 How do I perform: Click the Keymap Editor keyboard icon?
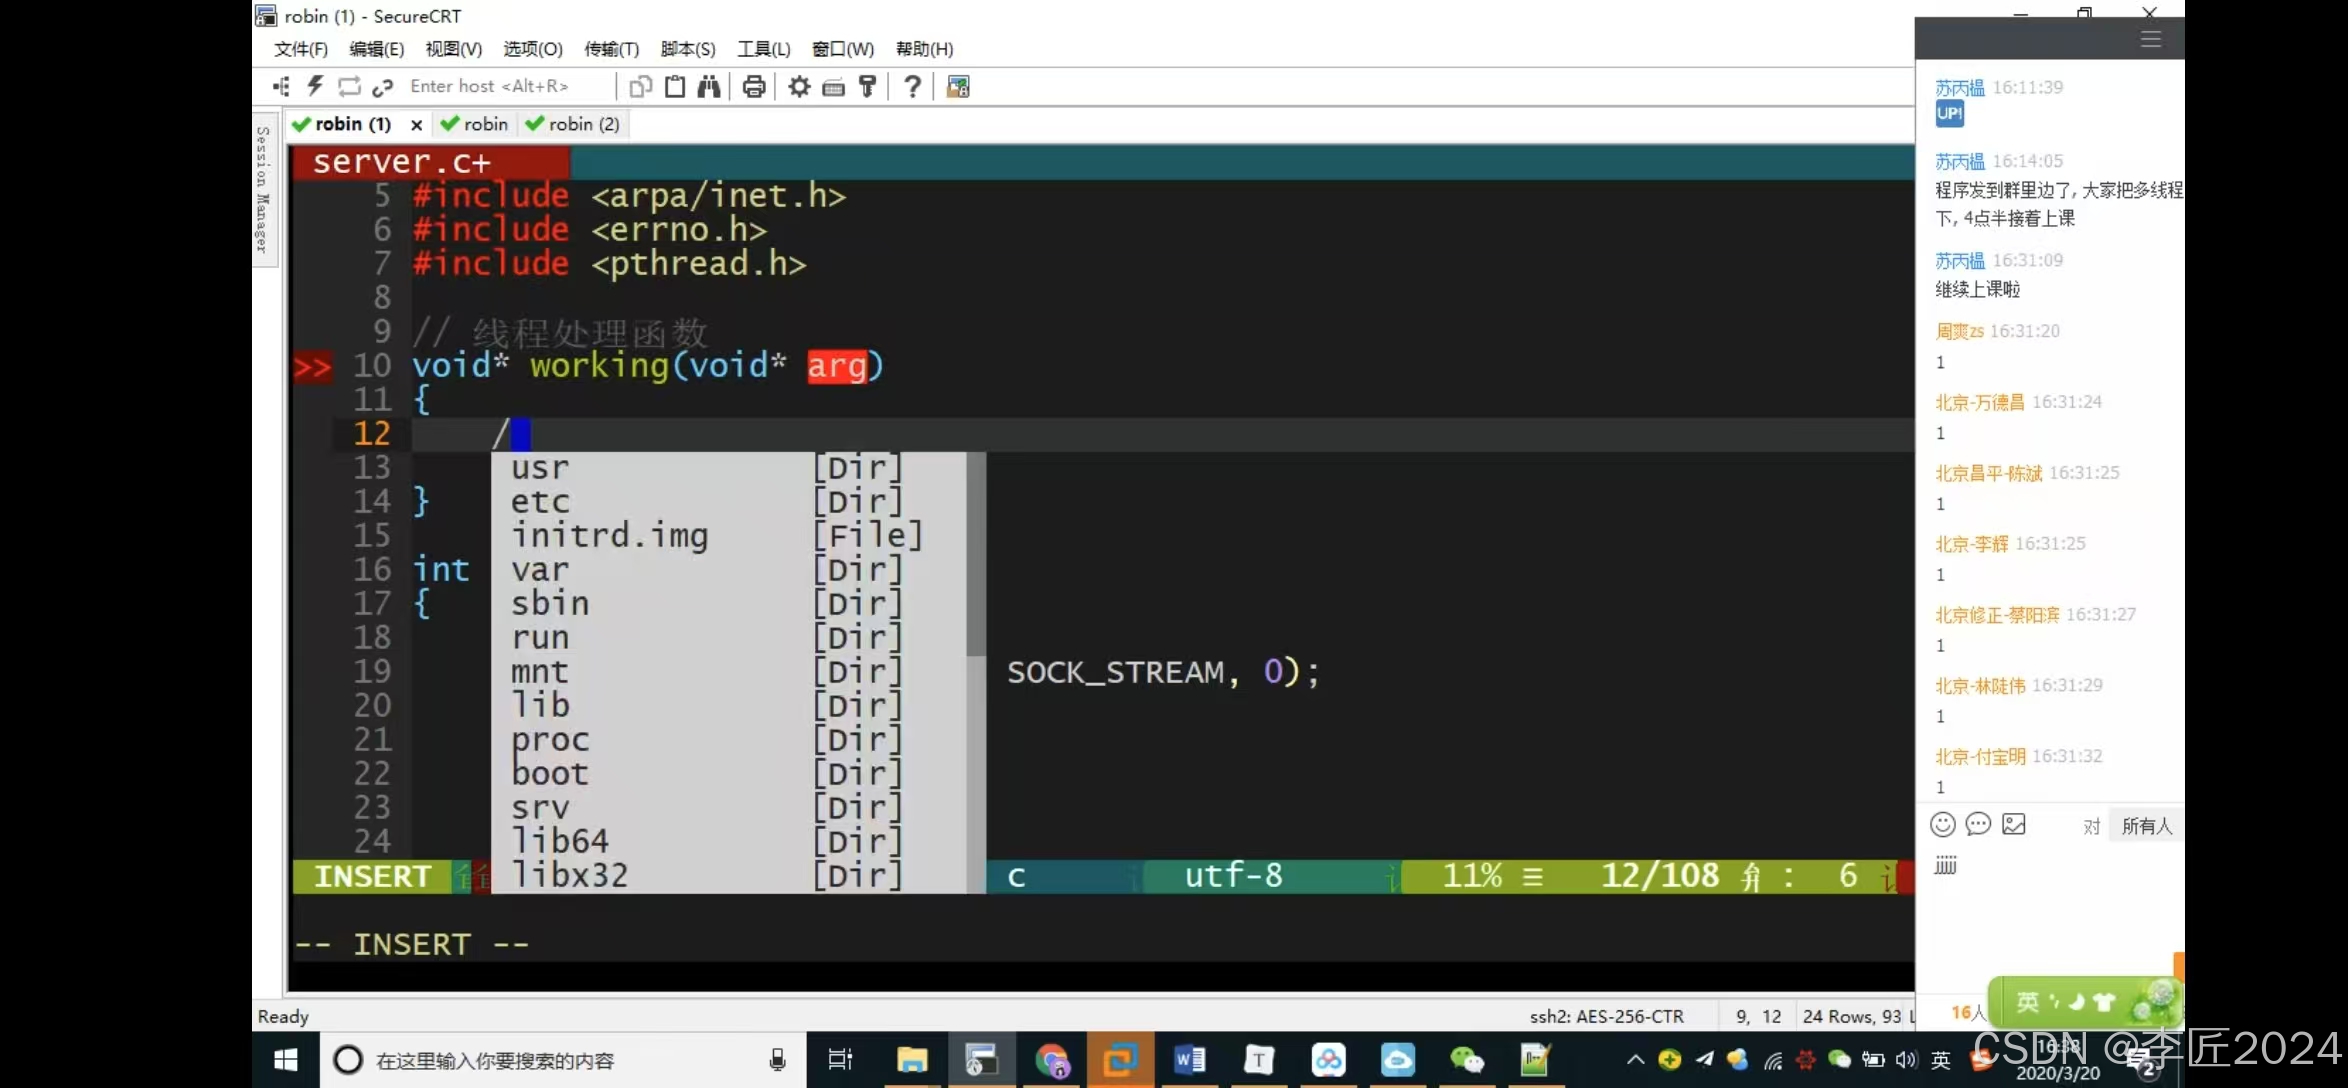[x=833, y=88]
